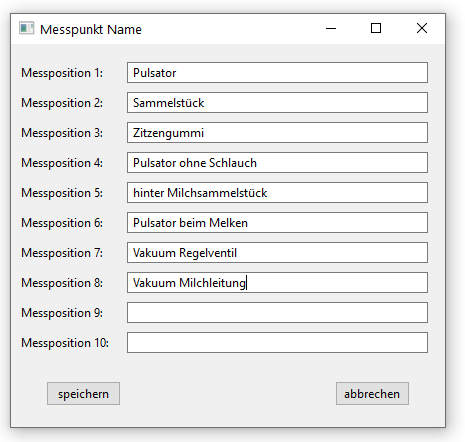Click the Messposition 10: label

pos(65,343)
